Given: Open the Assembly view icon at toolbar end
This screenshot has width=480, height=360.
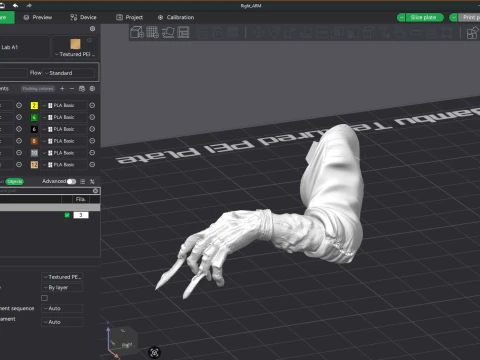Looking at the screenshot, I should pyautogui.click(x=472, y=33).
